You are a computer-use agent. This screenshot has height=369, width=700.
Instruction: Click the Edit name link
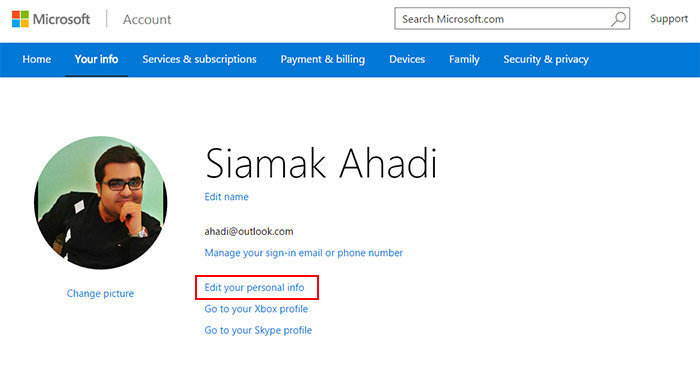point(226,197)
